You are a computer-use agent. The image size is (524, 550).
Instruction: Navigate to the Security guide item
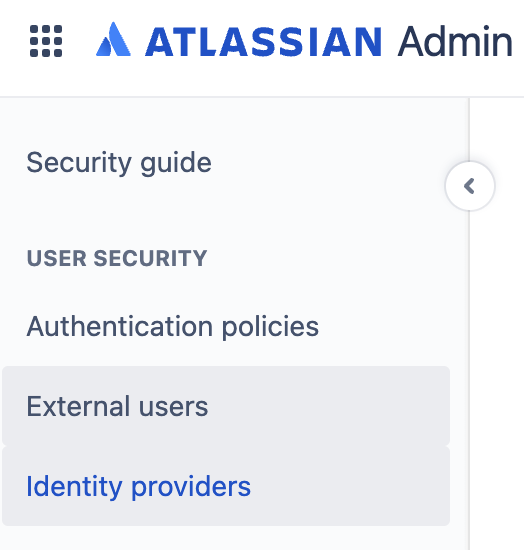click(119, 163)
